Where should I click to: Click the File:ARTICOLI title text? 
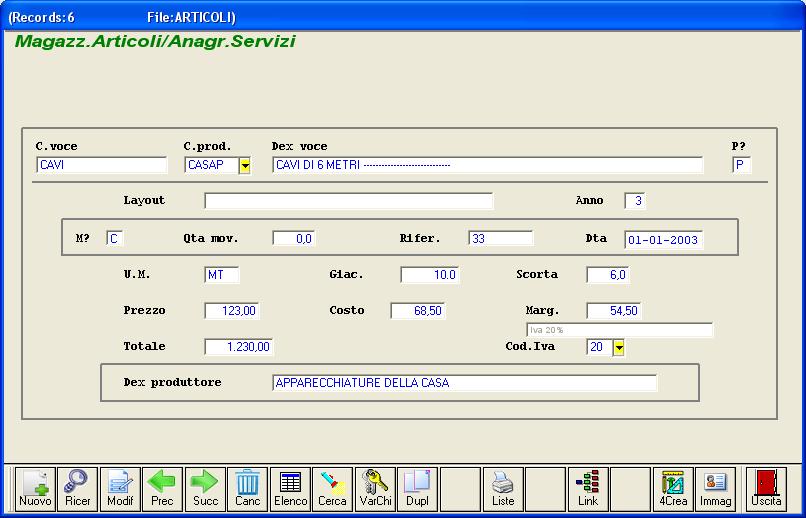pos(191,17)
